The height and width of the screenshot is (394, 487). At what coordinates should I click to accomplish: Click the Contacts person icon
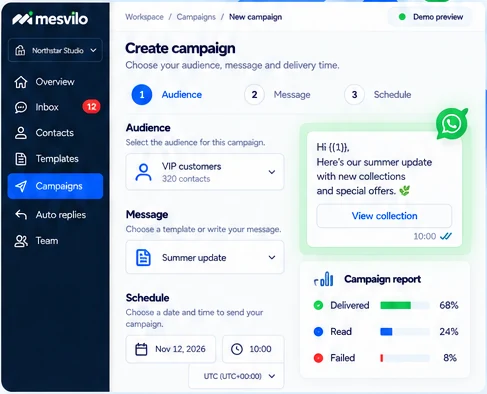click(21, 133)
